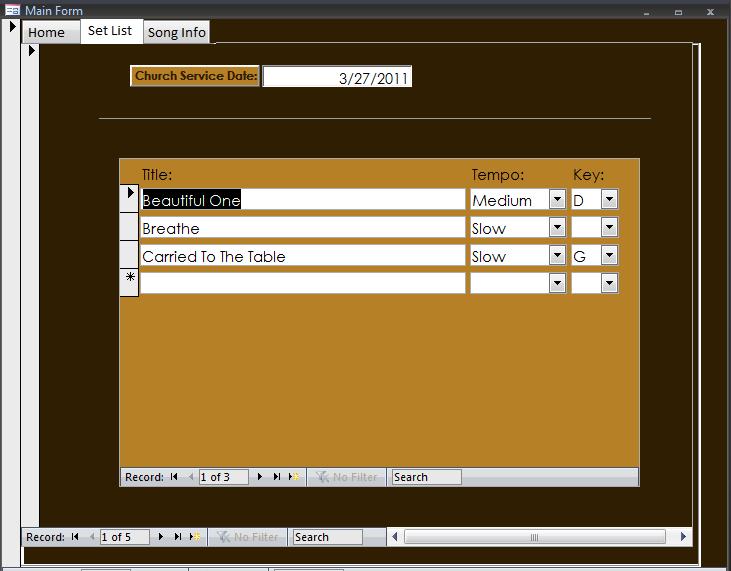731x571 pixels.
Task: Click the '1 of 5' record number box
Action: click(x=124, y=537)
